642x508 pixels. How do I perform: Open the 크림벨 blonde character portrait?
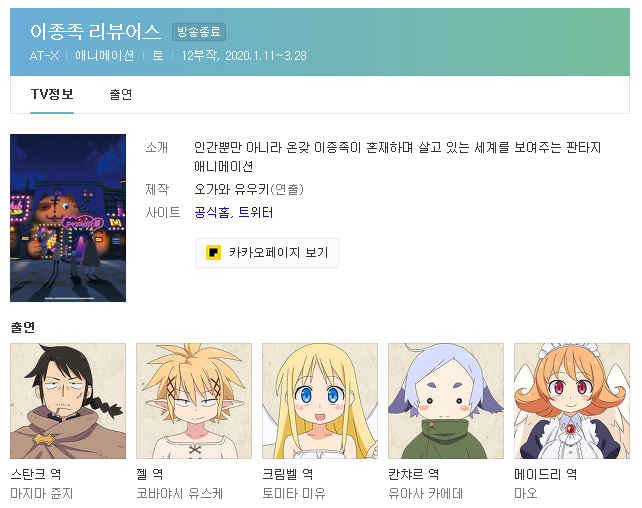click(x=320, y=401)
